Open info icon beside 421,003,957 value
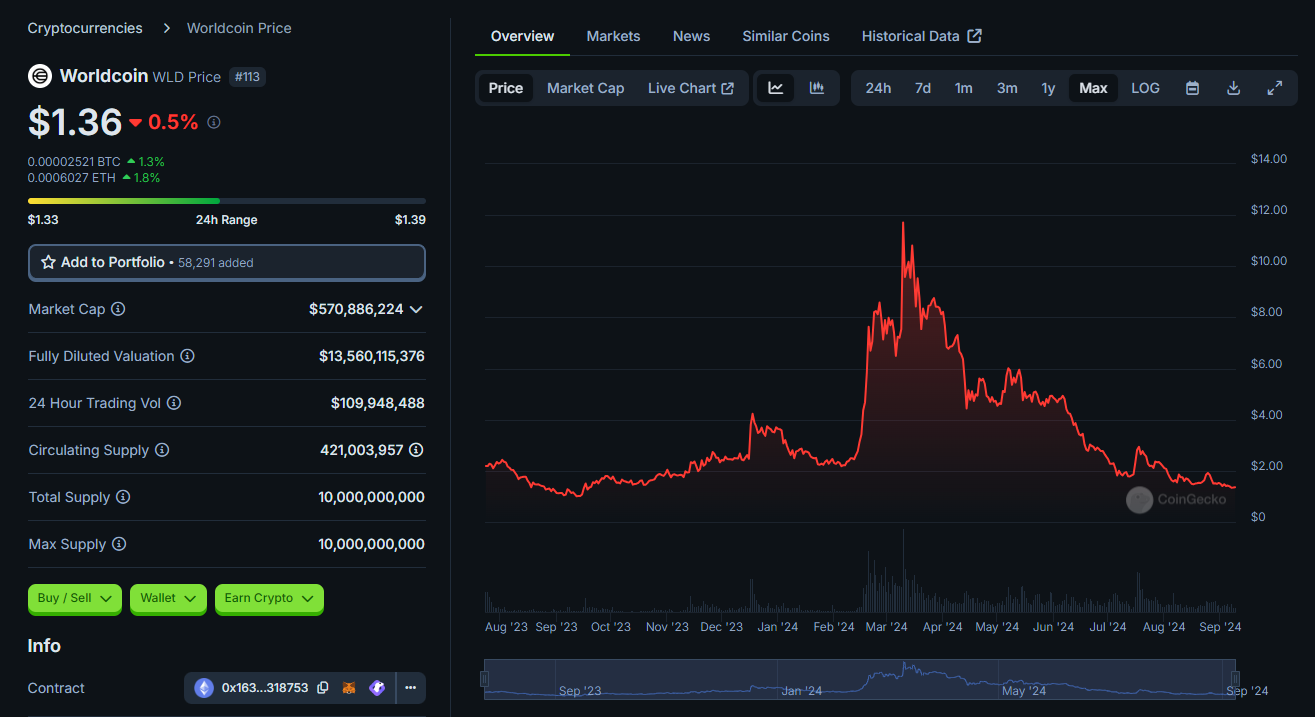The height and width of the screenshot is (717, 1315). point(416,450)
